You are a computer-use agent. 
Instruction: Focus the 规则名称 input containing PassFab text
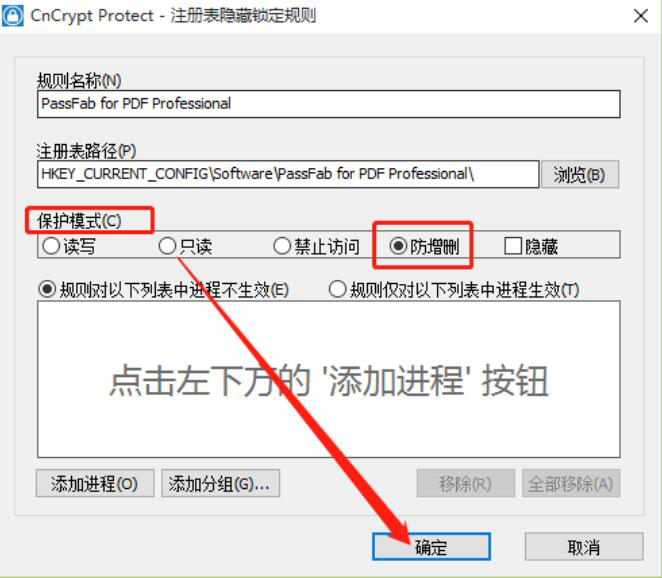tap(328, 104)
